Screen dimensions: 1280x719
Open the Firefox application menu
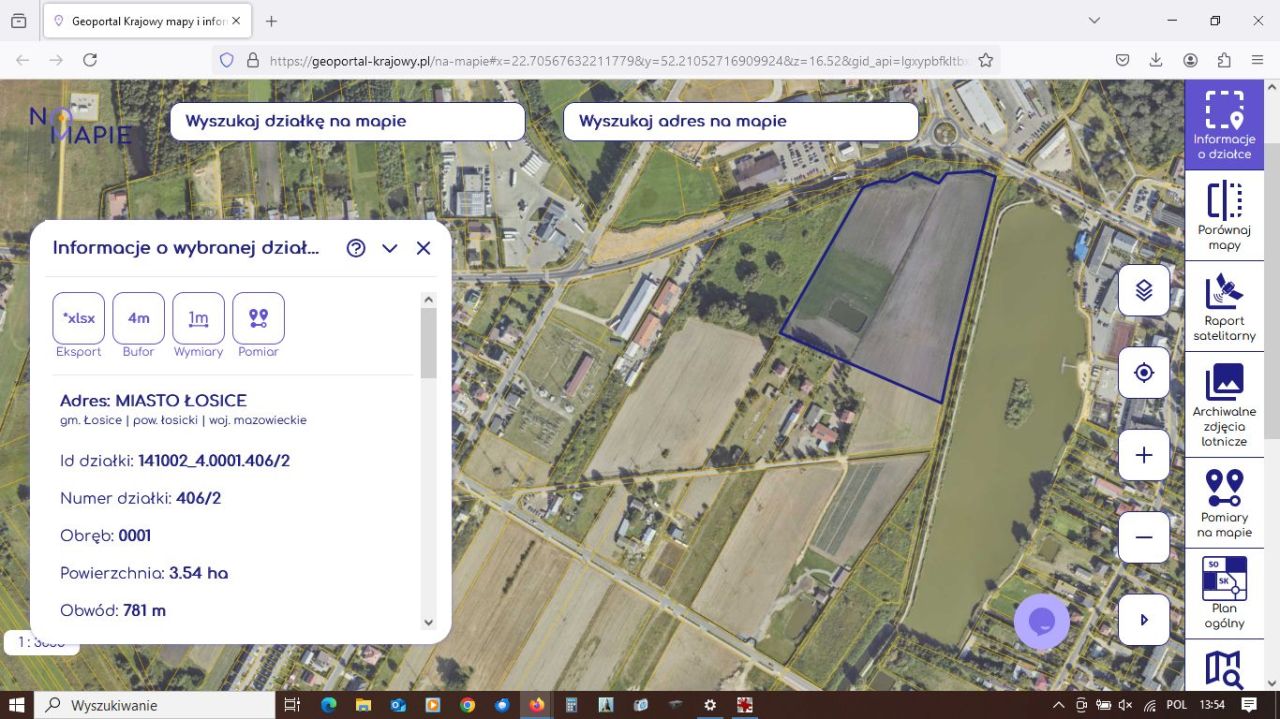(x=1257, y=60)
